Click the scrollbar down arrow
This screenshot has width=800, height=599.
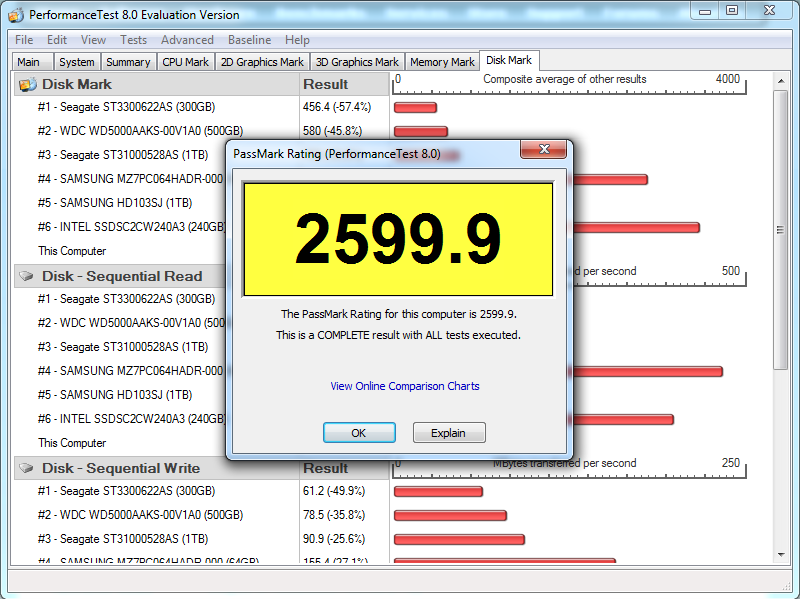tap(781, 555)
